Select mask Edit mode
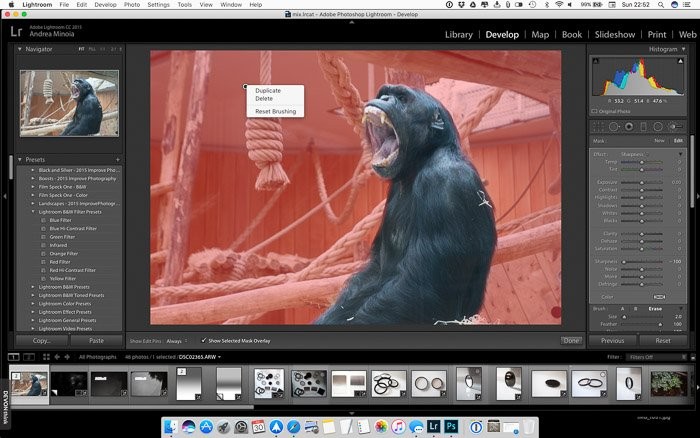Image resolution: width=700 pixels, height=438 pixels. pyautogui.click(x=678, y=141)
